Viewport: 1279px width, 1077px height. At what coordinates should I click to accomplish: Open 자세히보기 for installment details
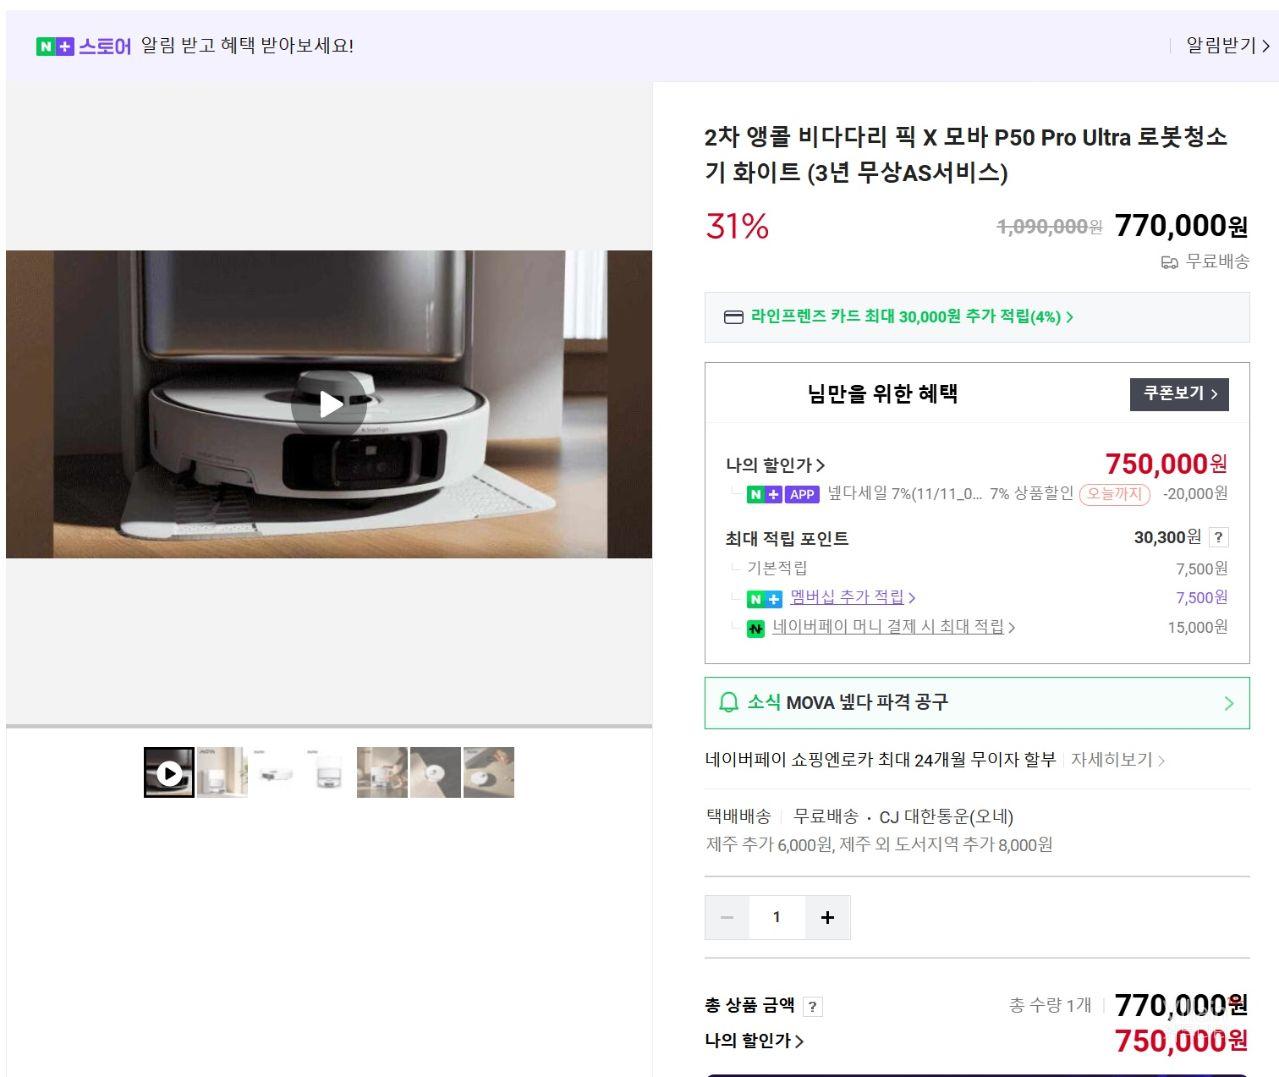(x=1117, y=760)
